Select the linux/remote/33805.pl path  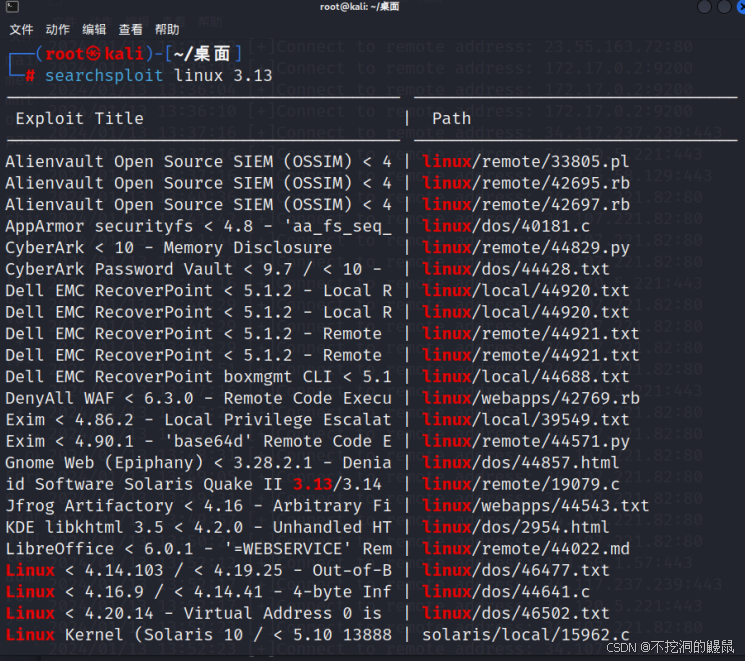click(x=526, y=161)
